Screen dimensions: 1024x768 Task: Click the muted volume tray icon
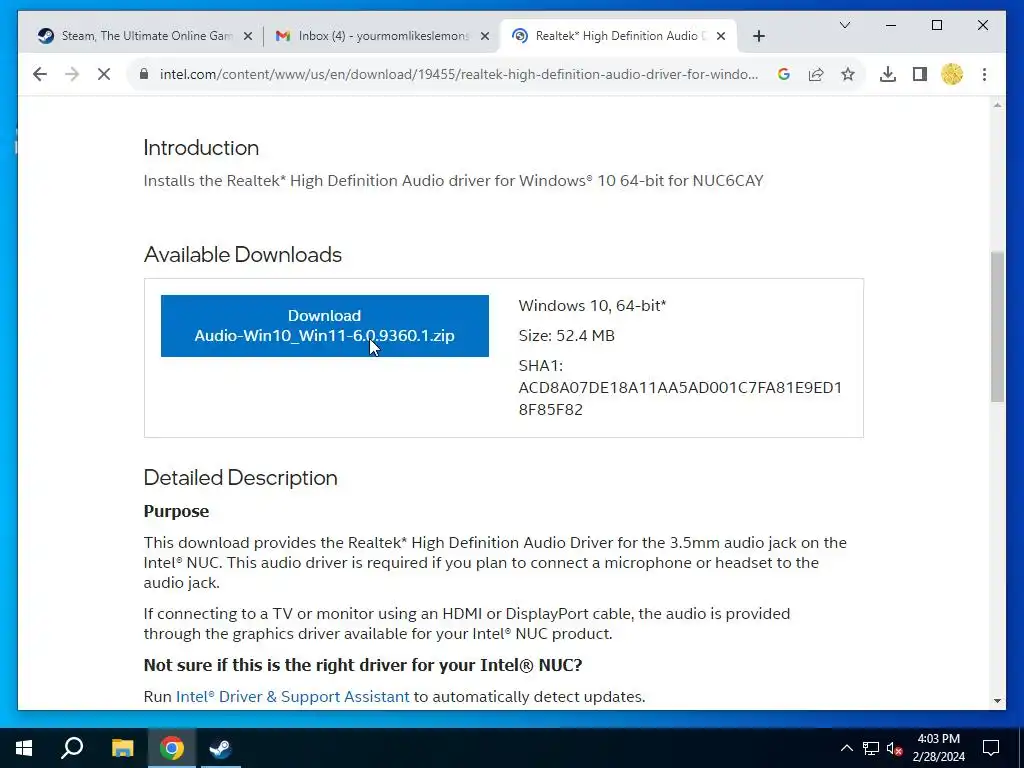[895, 748]
